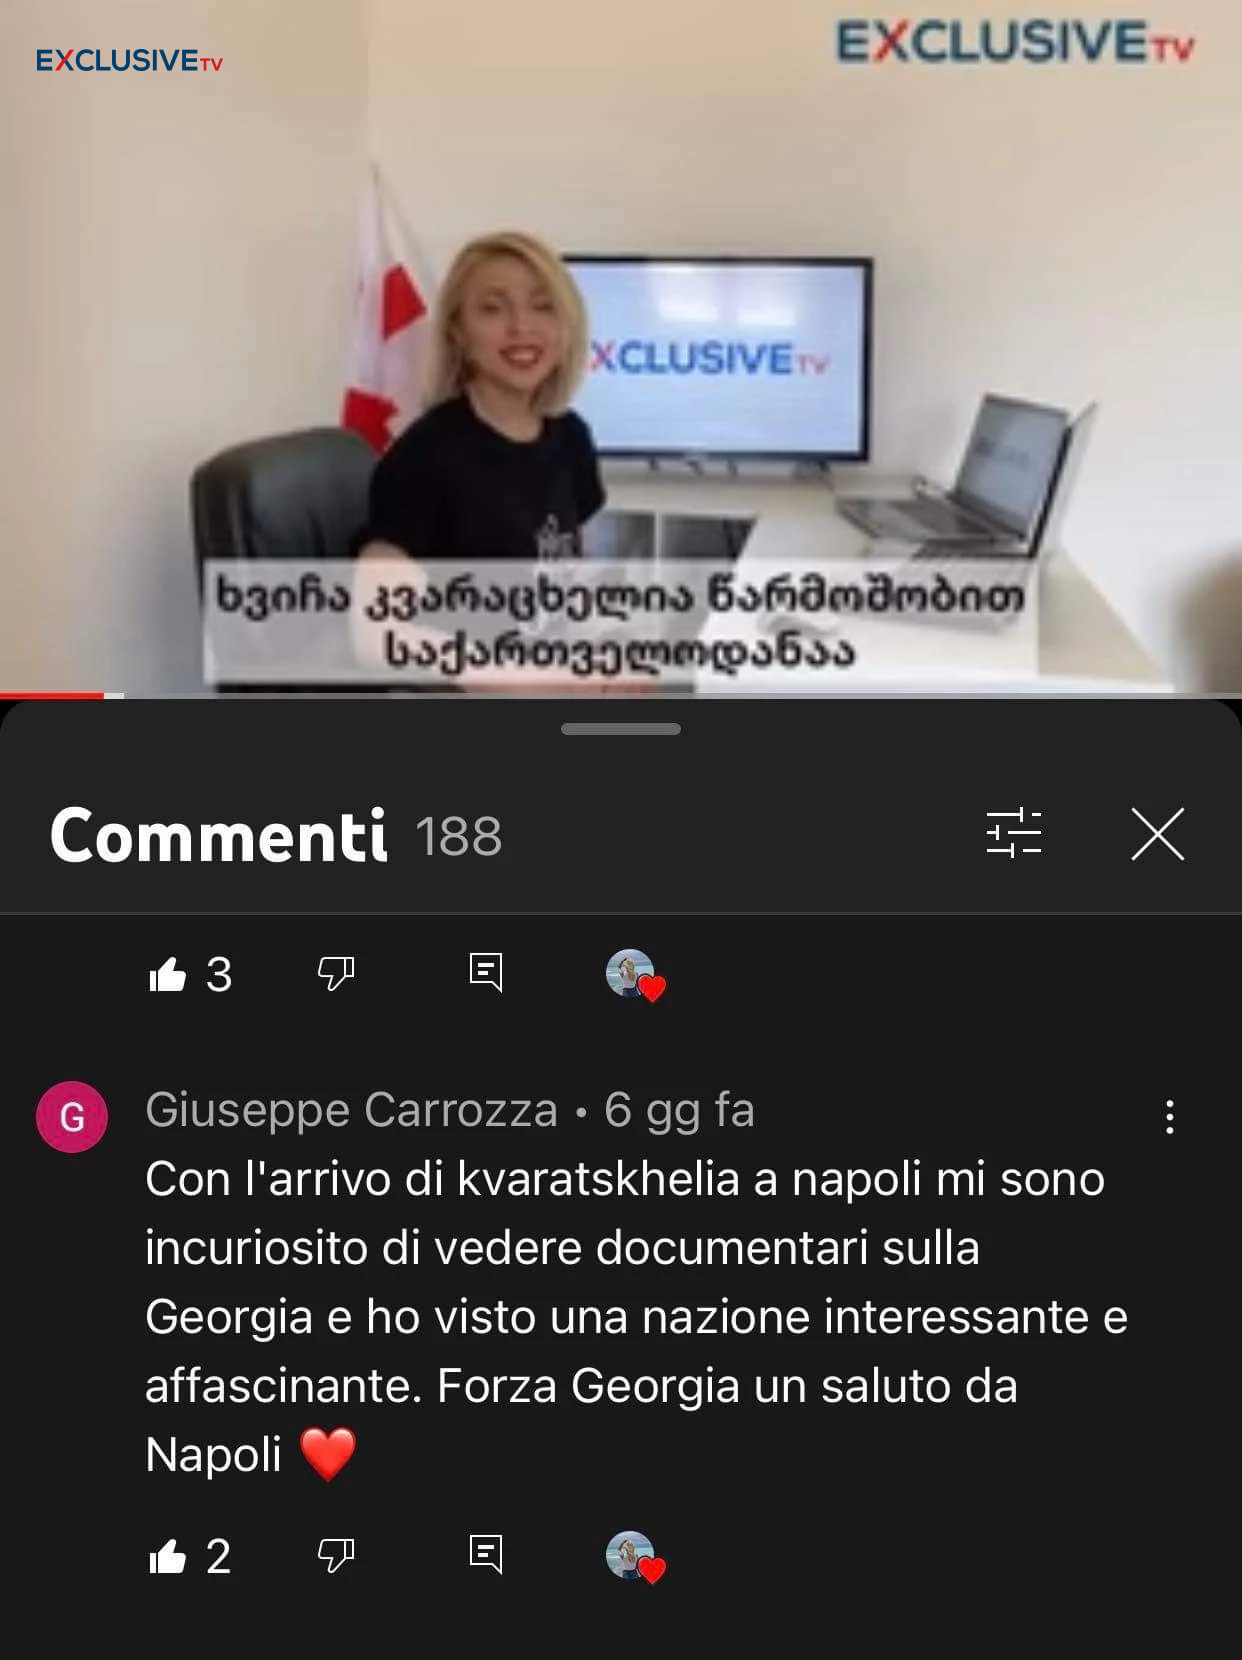Expand Giuseppe's comment text about Georgia
The image size is (1242, 1660).
tap(636, 1317)
